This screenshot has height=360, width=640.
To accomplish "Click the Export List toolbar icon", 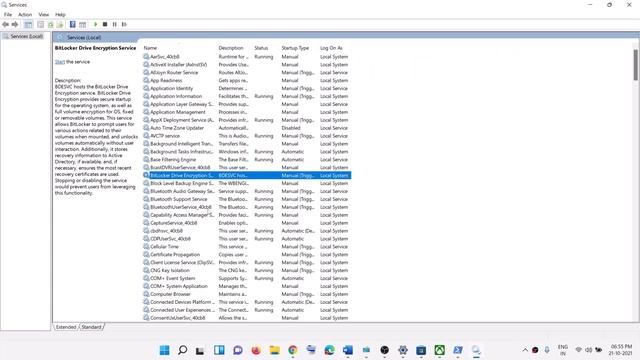I will coord(60,24).
